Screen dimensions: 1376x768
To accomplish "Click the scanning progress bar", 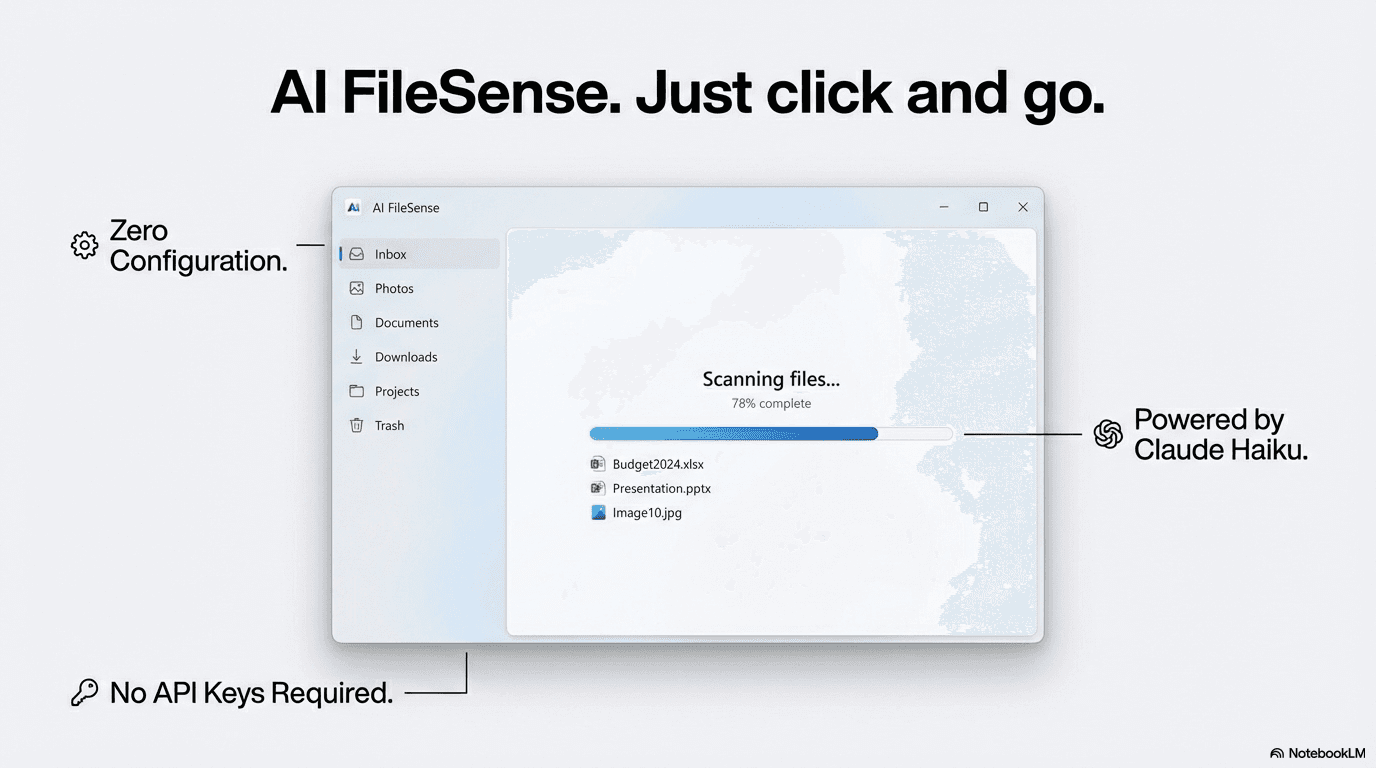I will 770,433.
